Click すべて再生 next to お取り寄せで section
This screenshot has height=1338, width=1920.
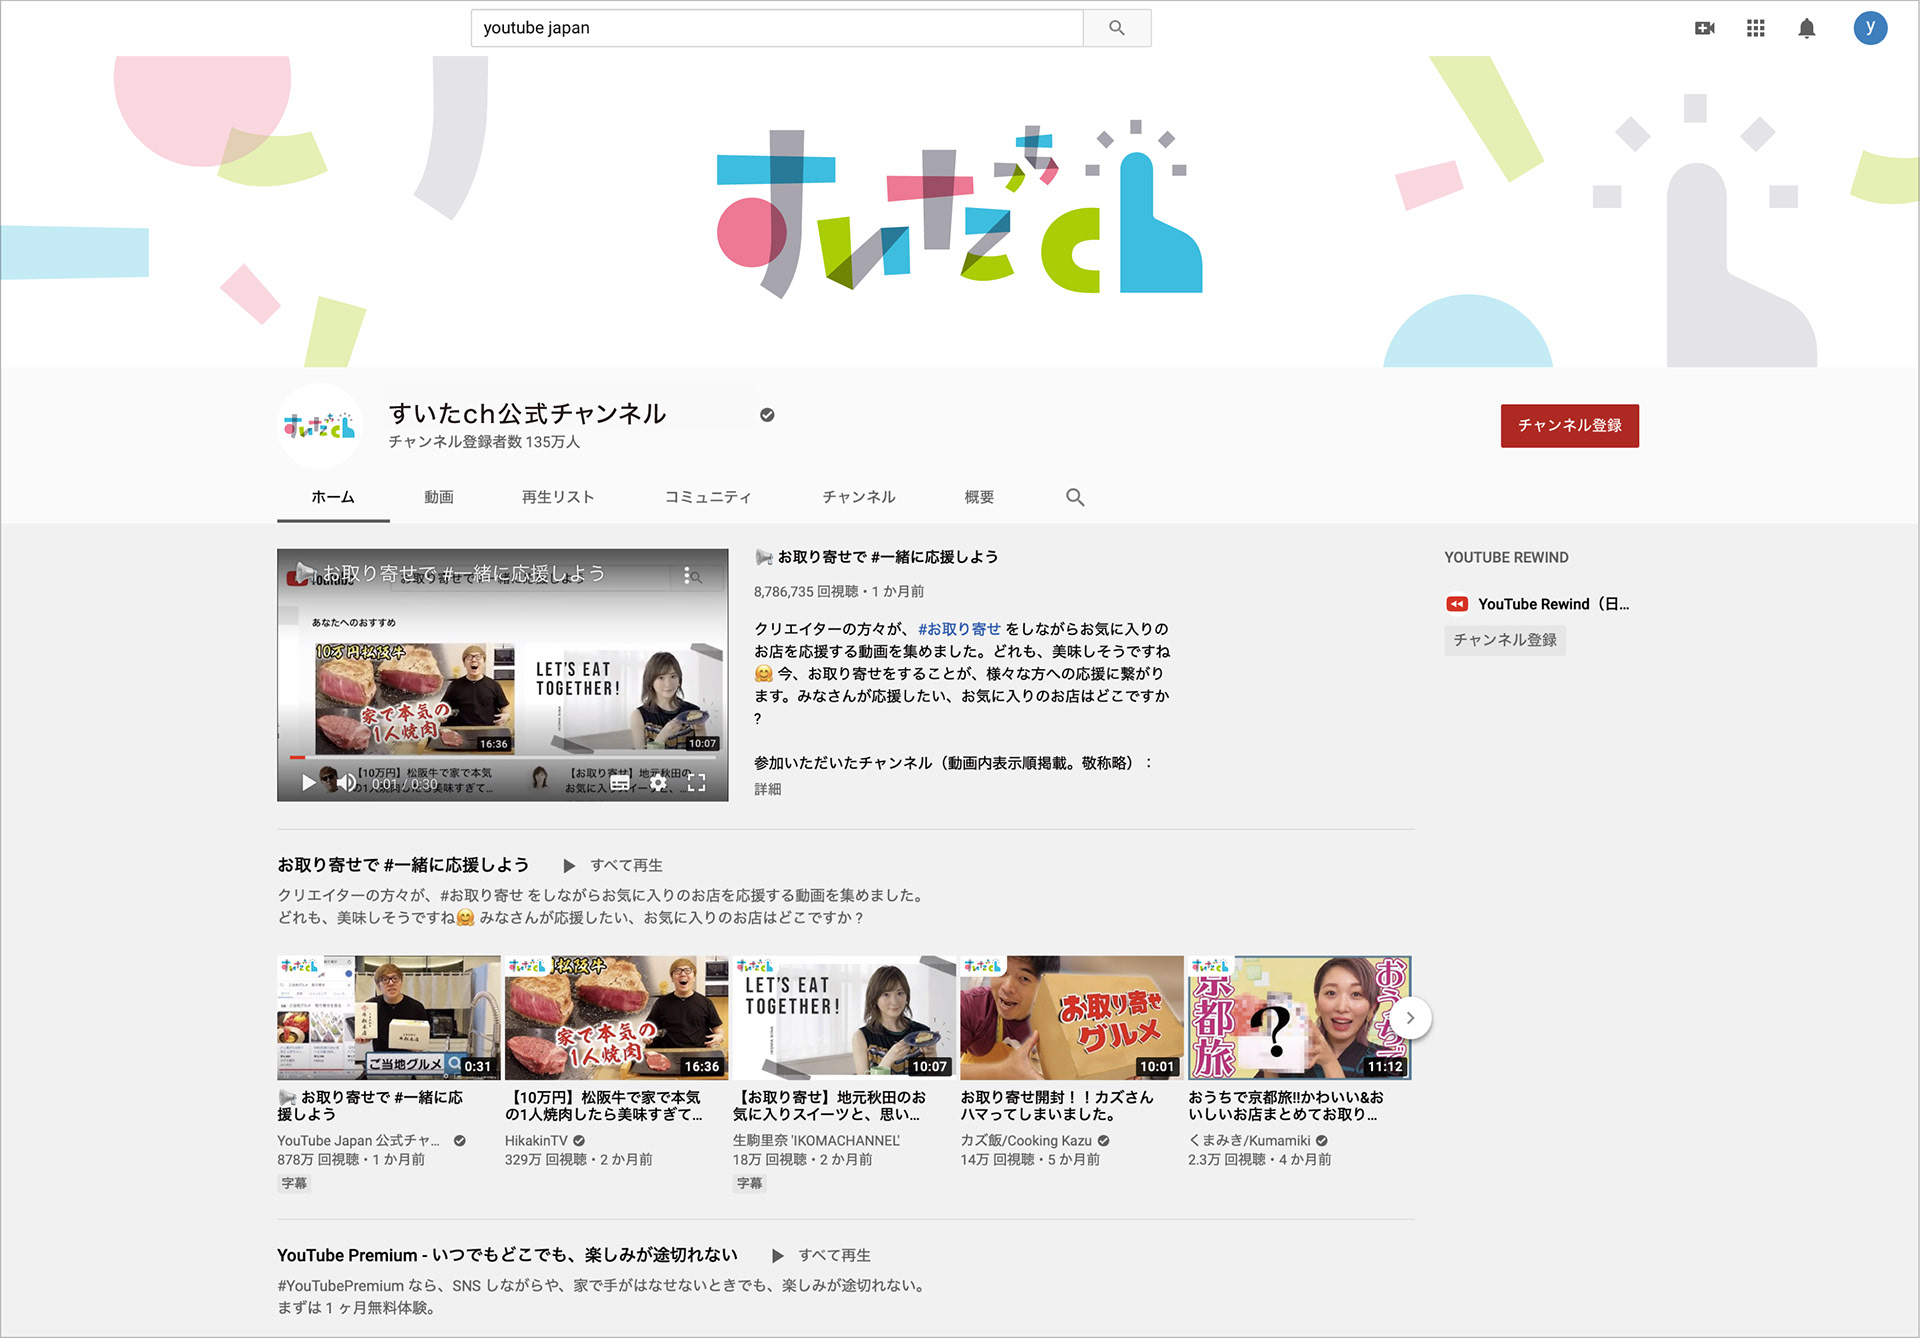point(626,866)
